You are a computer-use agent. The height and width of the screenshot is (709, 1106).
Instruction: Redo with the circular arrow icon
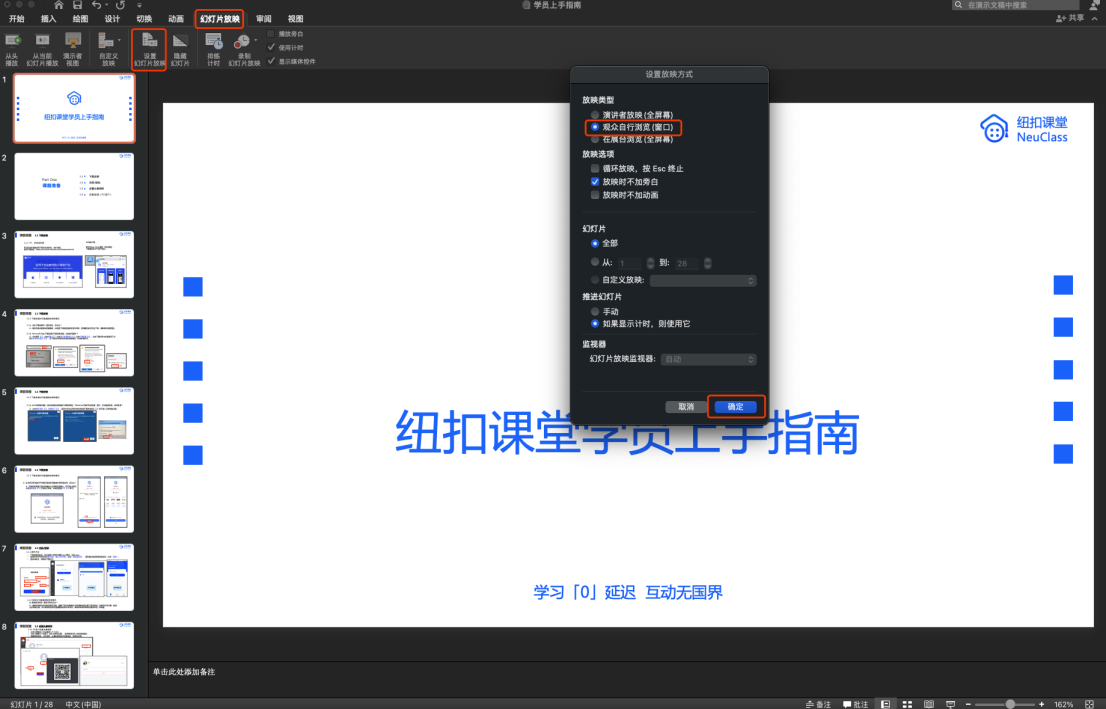tap(121, 5)
